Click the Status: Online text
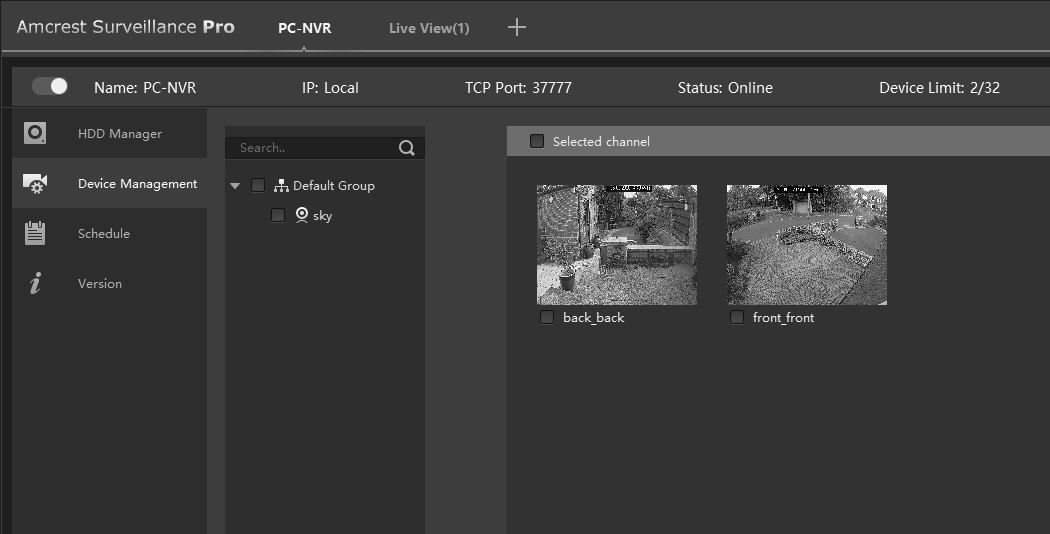Screen dimensions: 1050x534 (725, 88)
